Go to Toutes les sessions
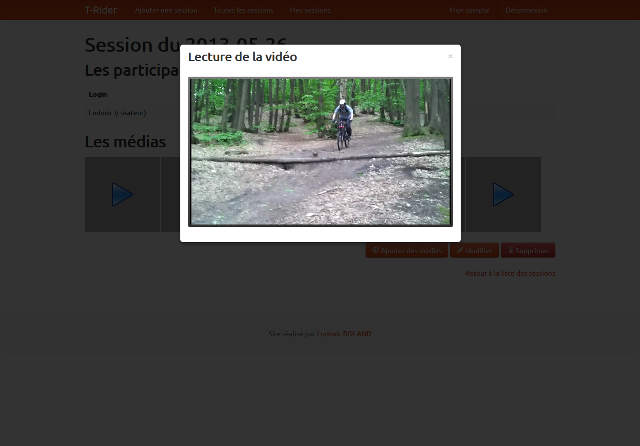640x446 pixels. (x=243, y=10)
